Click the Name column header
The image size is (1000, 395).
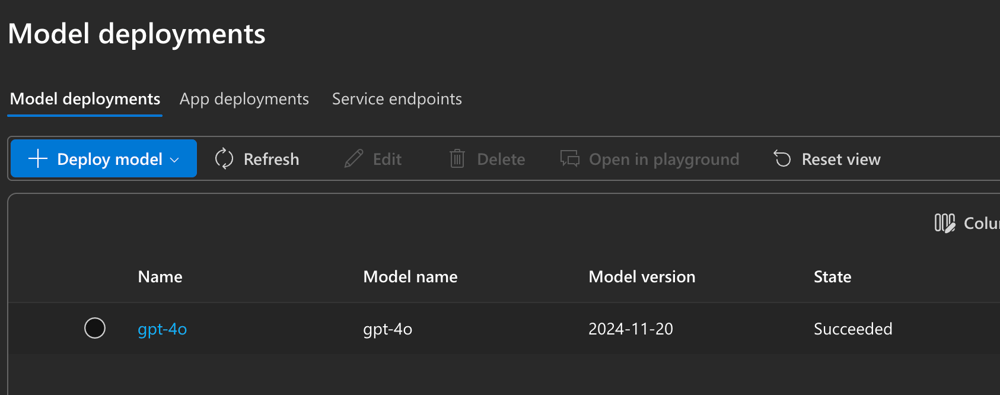[160, 276]
